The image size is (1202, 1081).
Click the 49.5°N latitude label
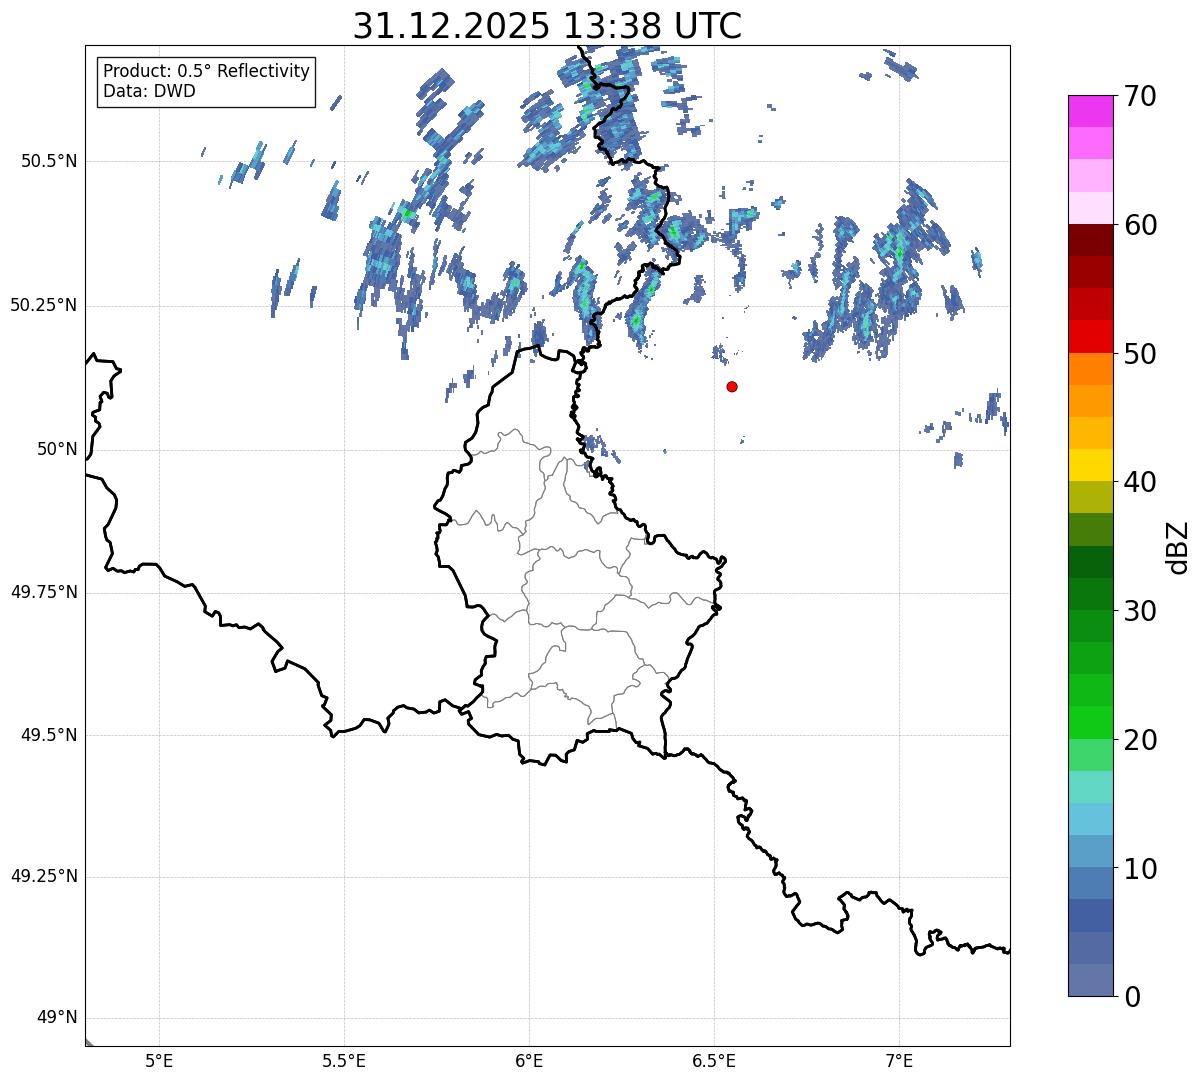coord(49,735)
